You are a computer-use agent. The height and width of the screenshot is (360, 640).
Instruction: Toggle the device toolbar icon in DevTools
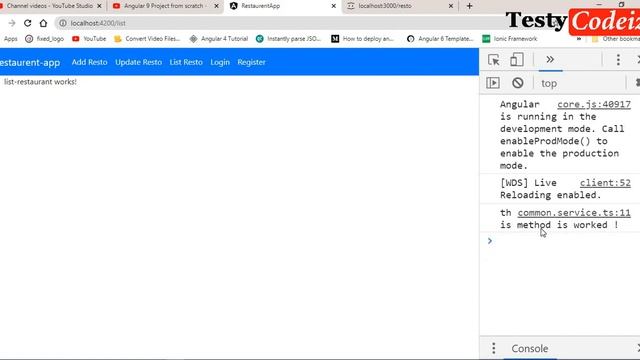(517, 60)
